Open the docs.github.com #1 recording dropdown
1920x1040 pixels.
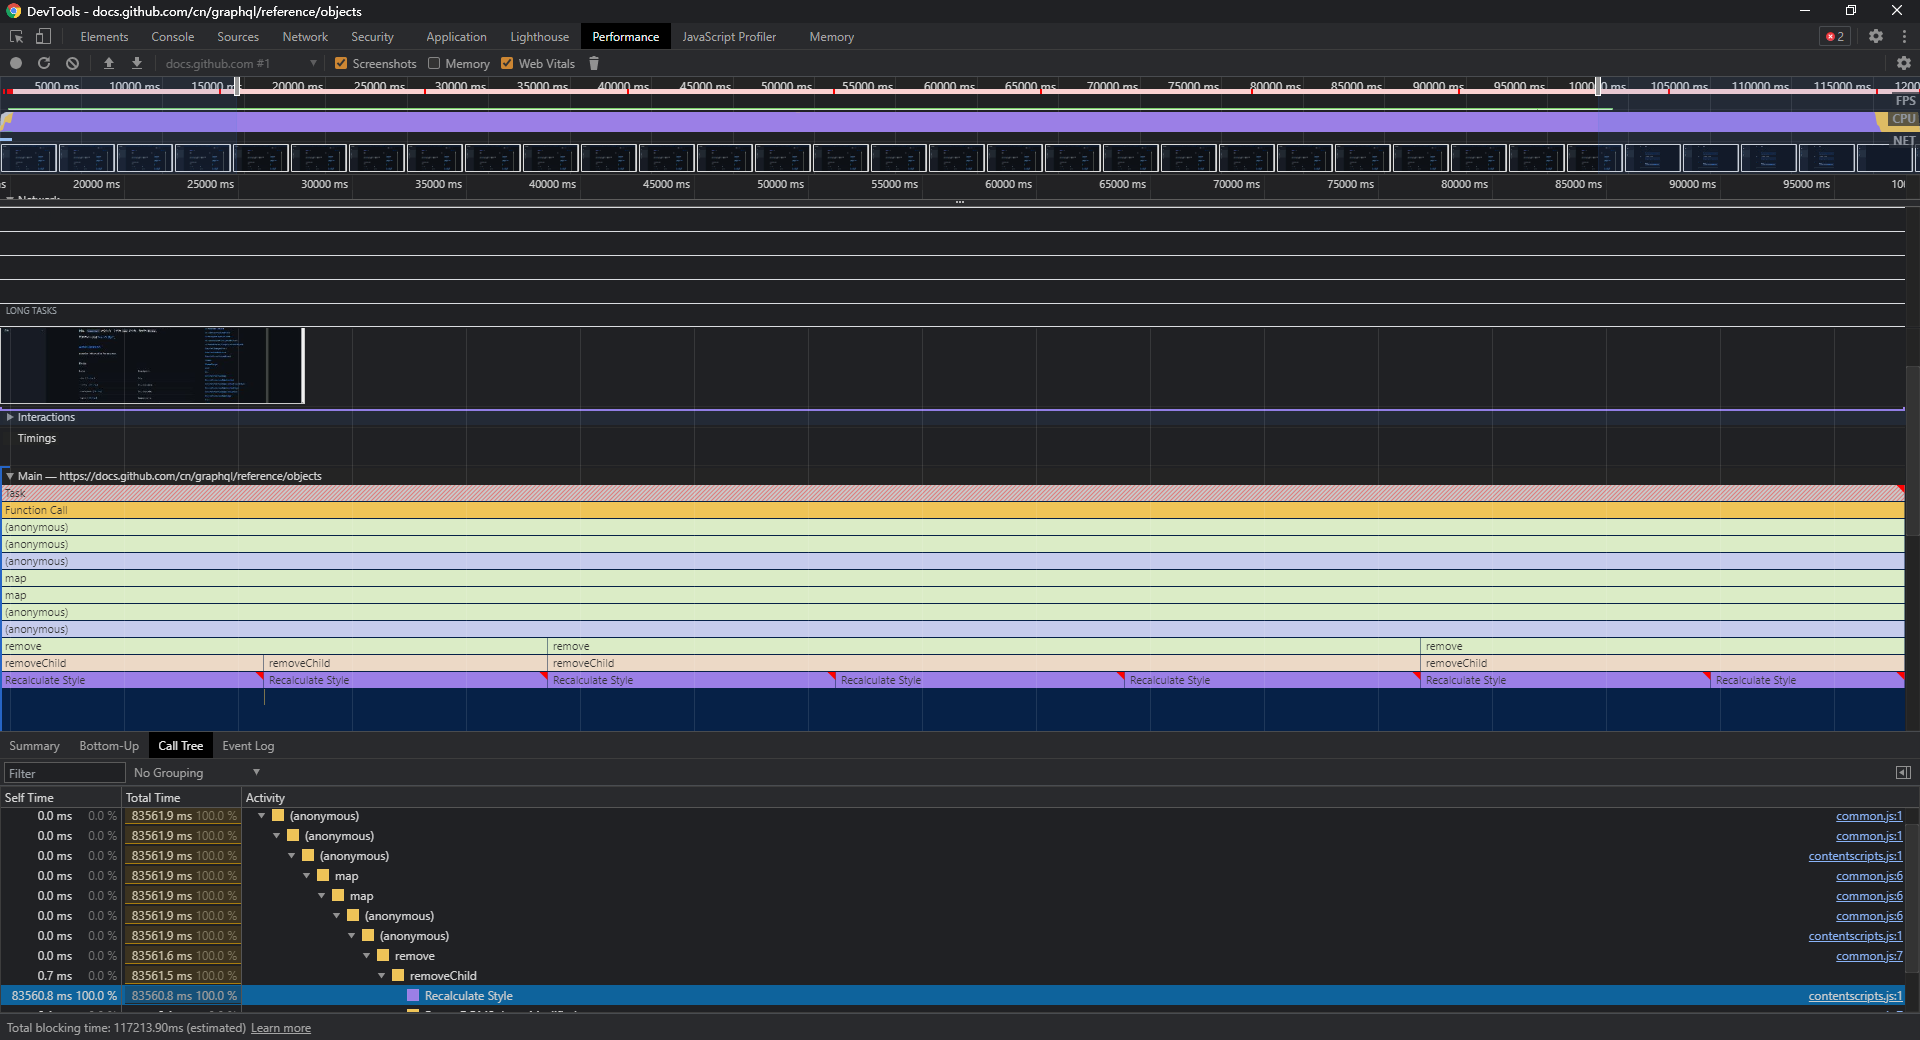pyautogui.click(x=240, y=63)
